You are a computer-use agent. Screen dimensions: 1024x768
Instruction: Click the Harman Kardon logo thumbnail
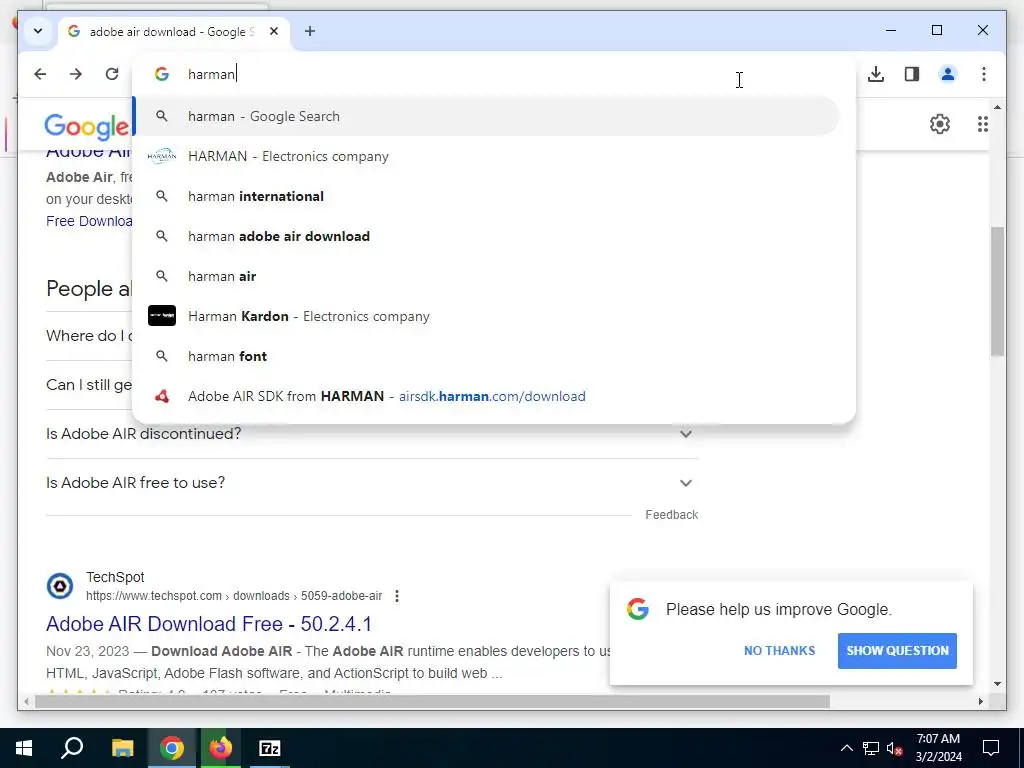coord(161,316)
